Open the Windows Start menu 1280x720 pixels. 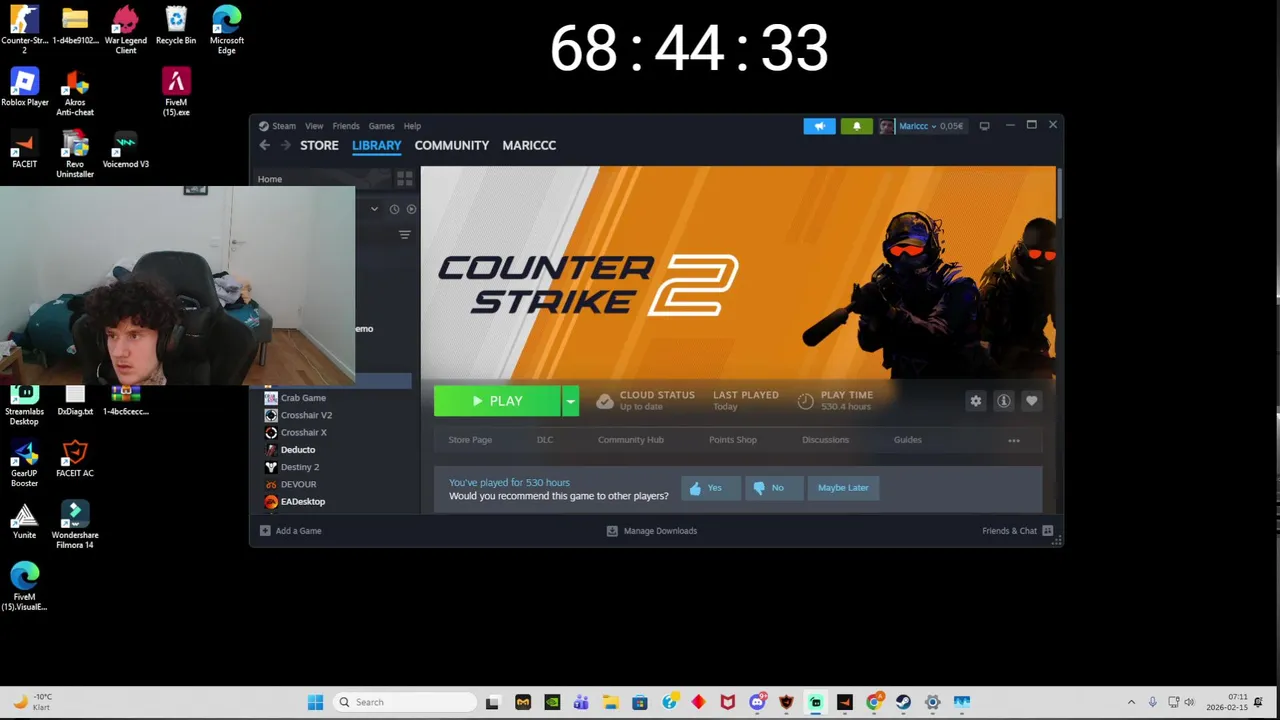click(315, 702)
